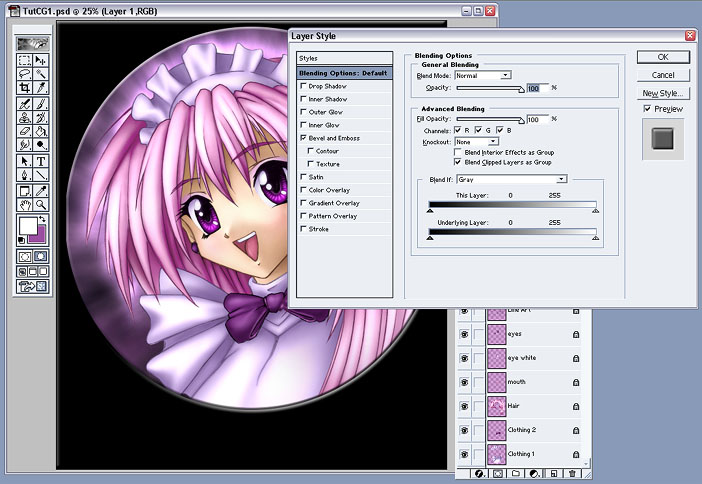Open the Blend If dropdown
The height and width of the screenshot is (484, 702).
(x=512, y=179)
